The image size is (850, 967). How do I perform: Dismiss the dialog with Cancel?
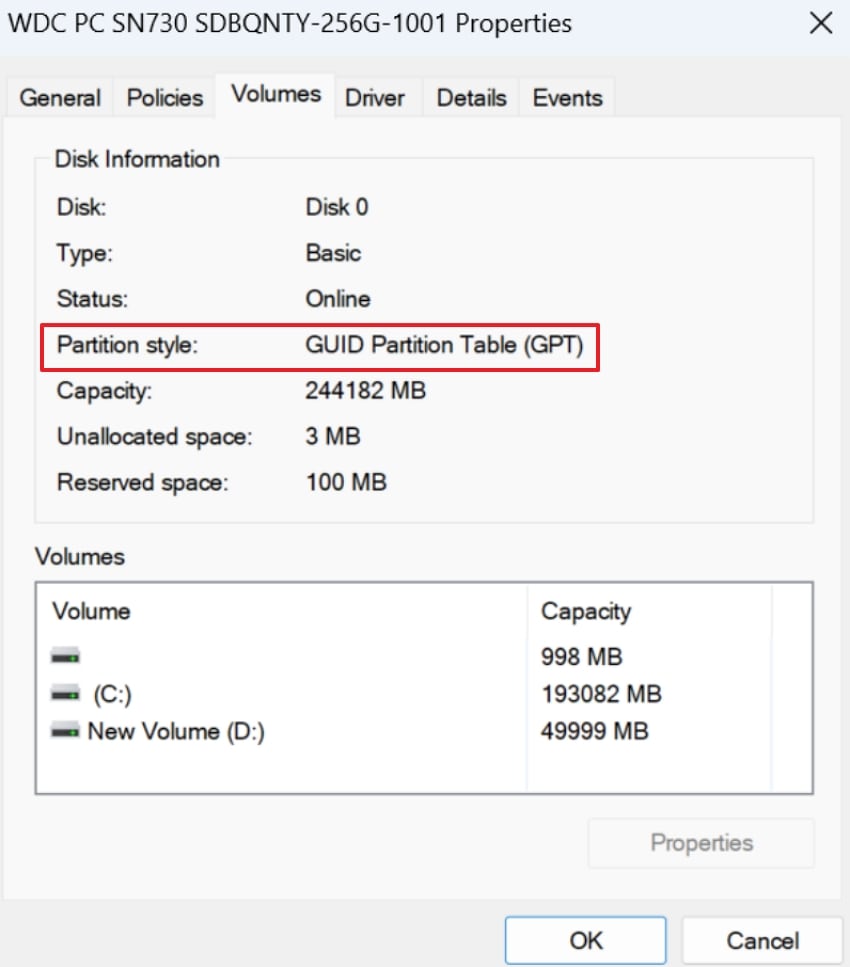763,940
